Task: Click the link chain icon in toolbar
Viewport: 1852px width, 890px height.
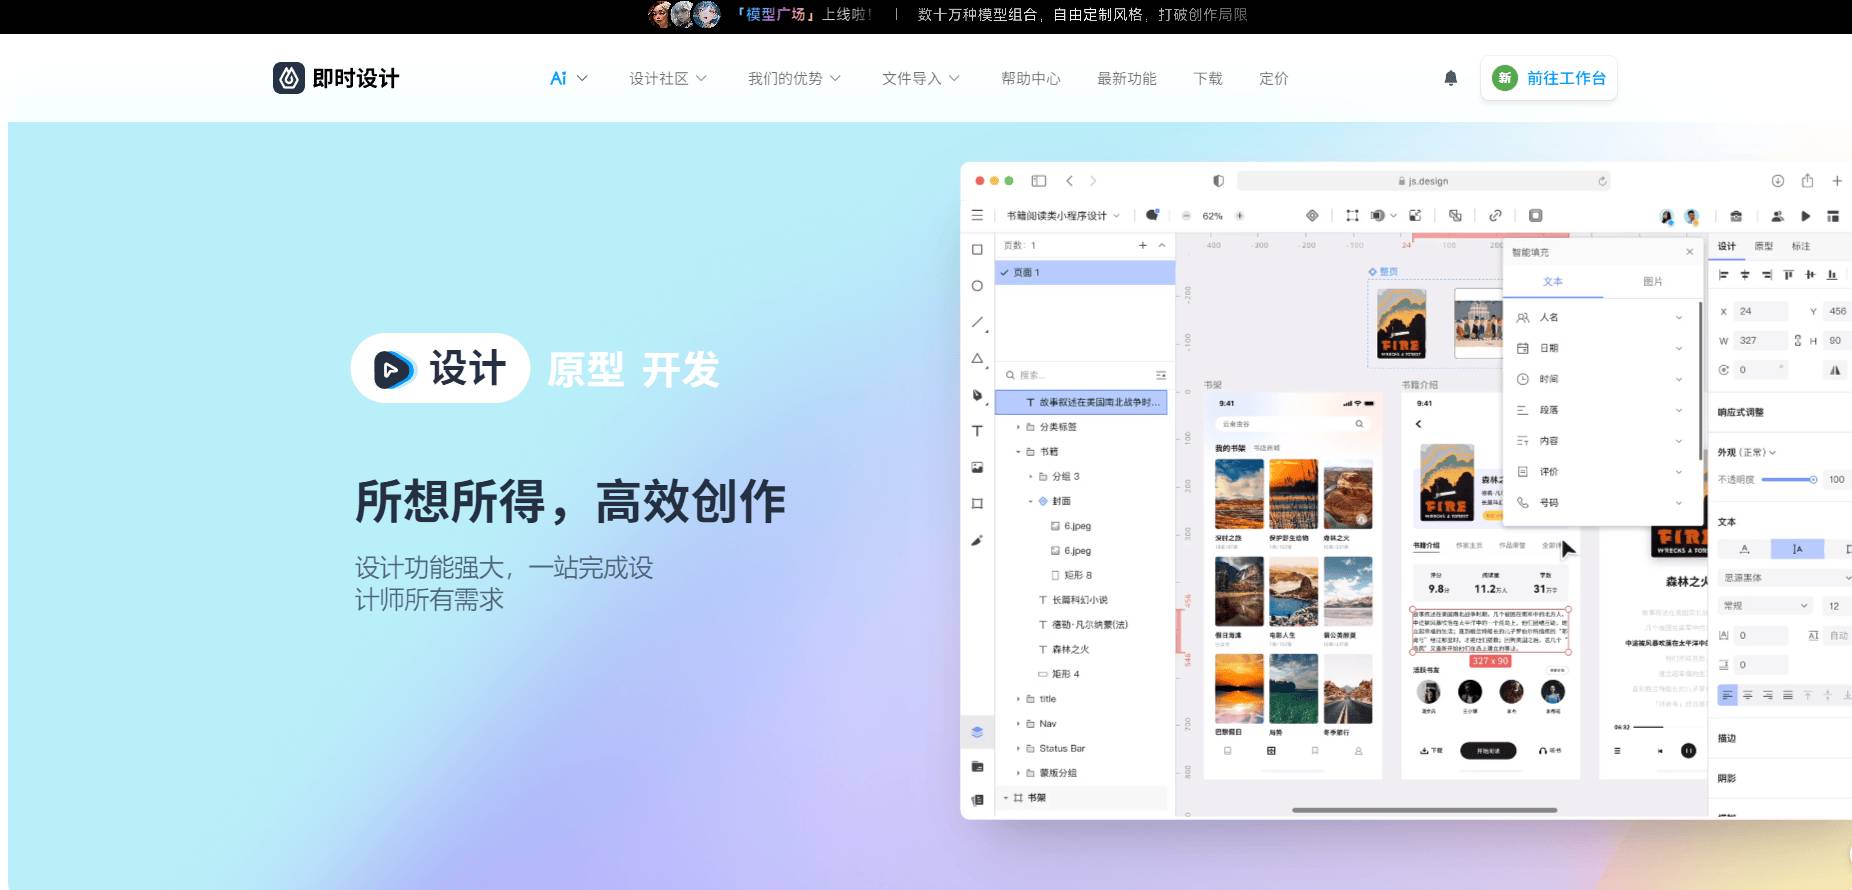Action: (1495, 215)
